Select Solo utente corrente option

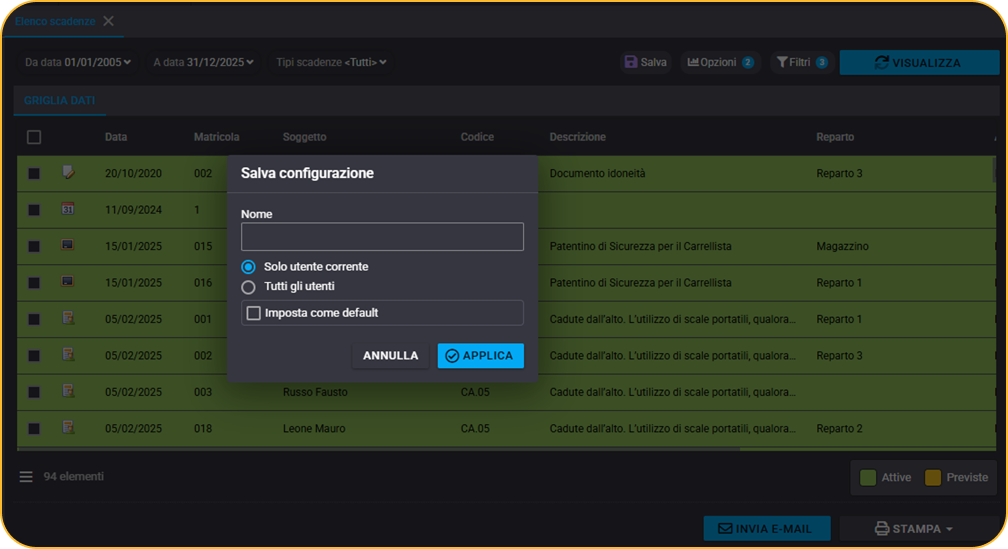pos(248,267)
